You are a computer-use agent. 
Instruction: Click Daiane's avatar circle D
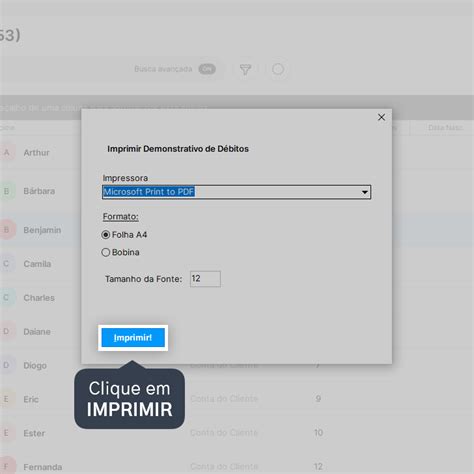[x=6, y=331]
